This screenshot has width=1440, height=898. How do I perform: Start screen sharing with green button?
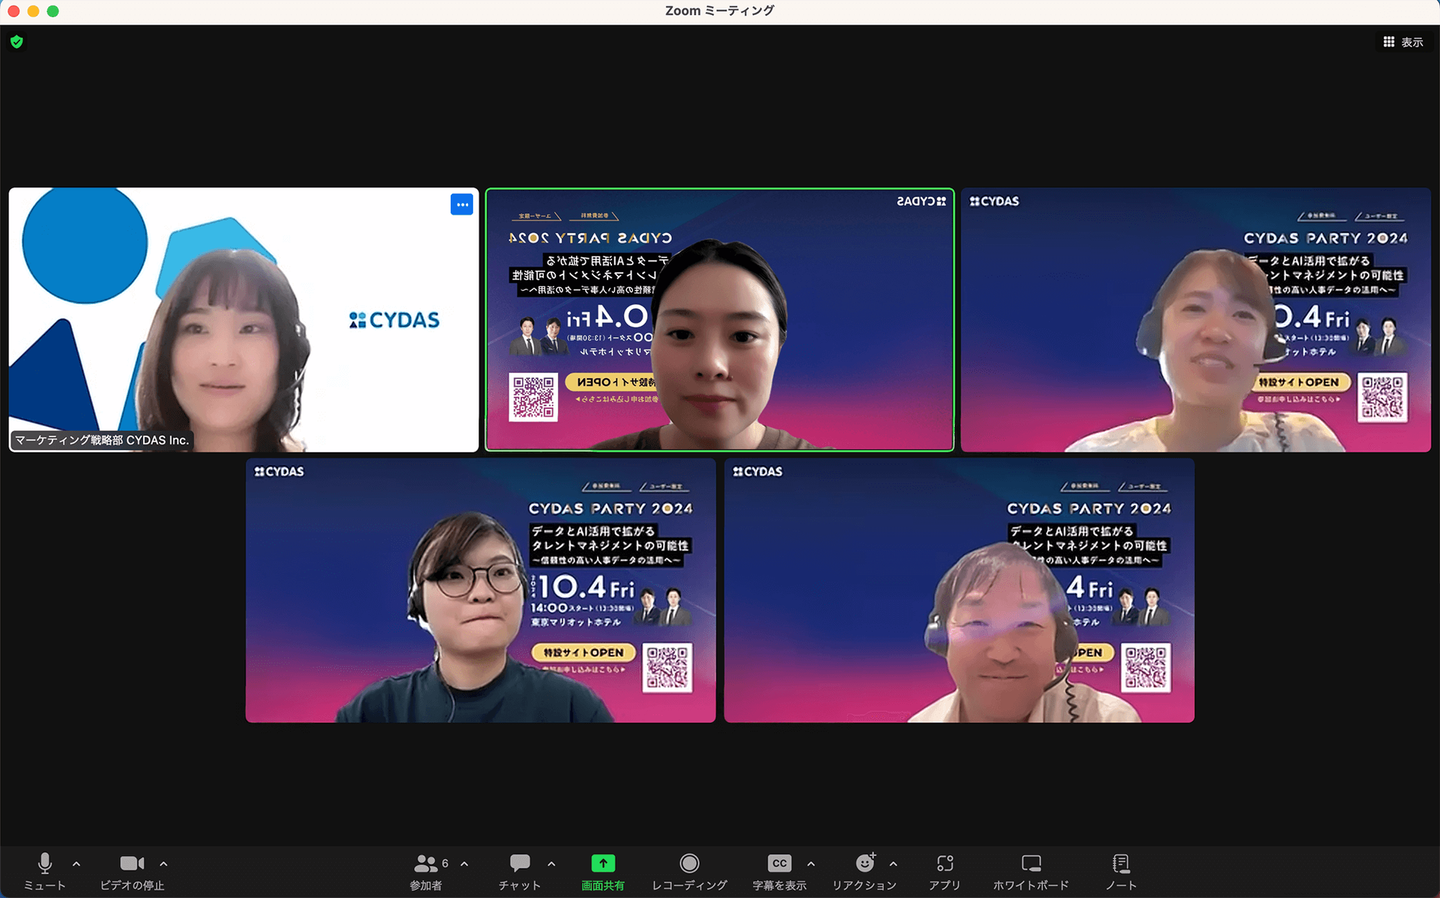603,870
